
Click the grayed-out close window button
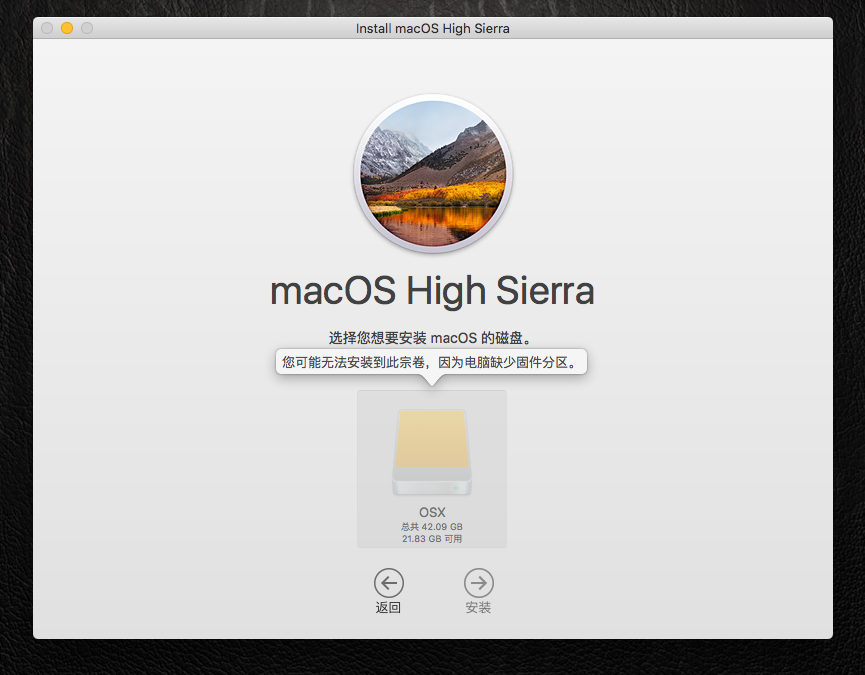tap(47, 28)
